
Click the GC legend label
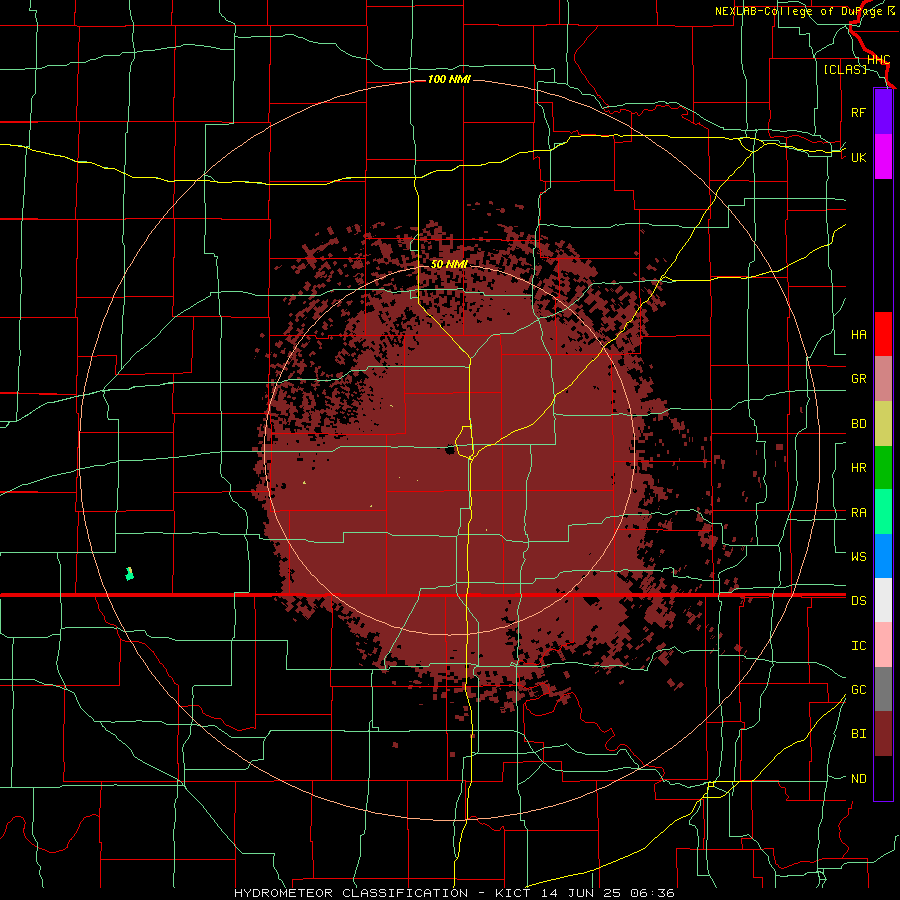[x=858, y=690]
